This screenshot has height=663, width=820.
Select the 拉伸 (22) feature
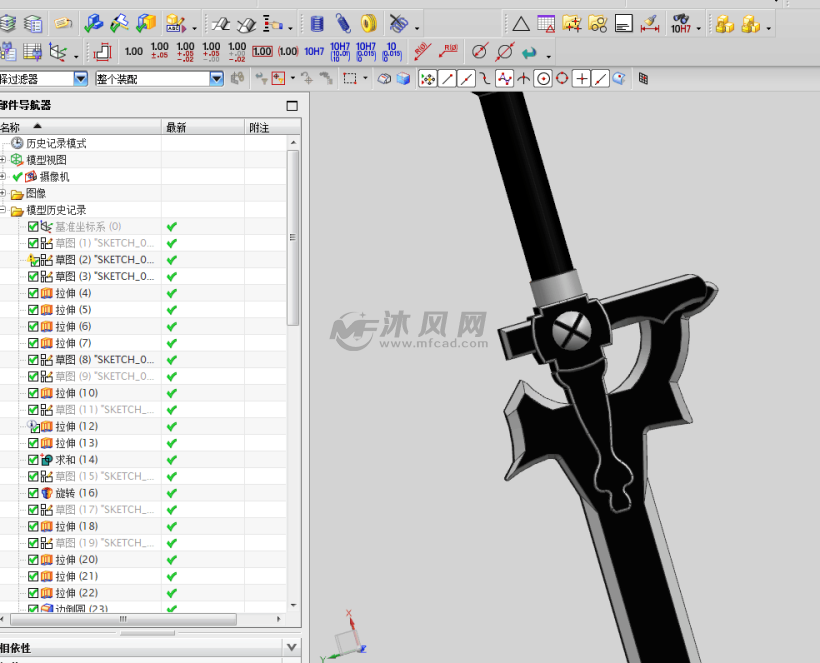click(x=76, y=593)
